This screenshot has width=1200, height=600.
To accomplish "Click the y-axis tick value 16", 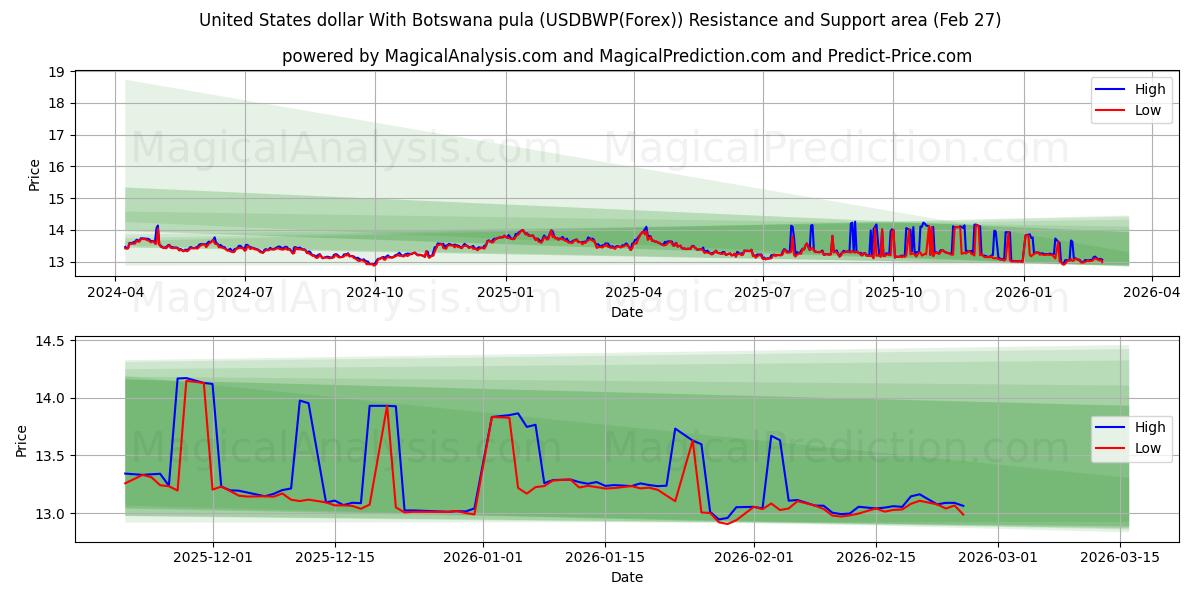I will tap(55, 167).
